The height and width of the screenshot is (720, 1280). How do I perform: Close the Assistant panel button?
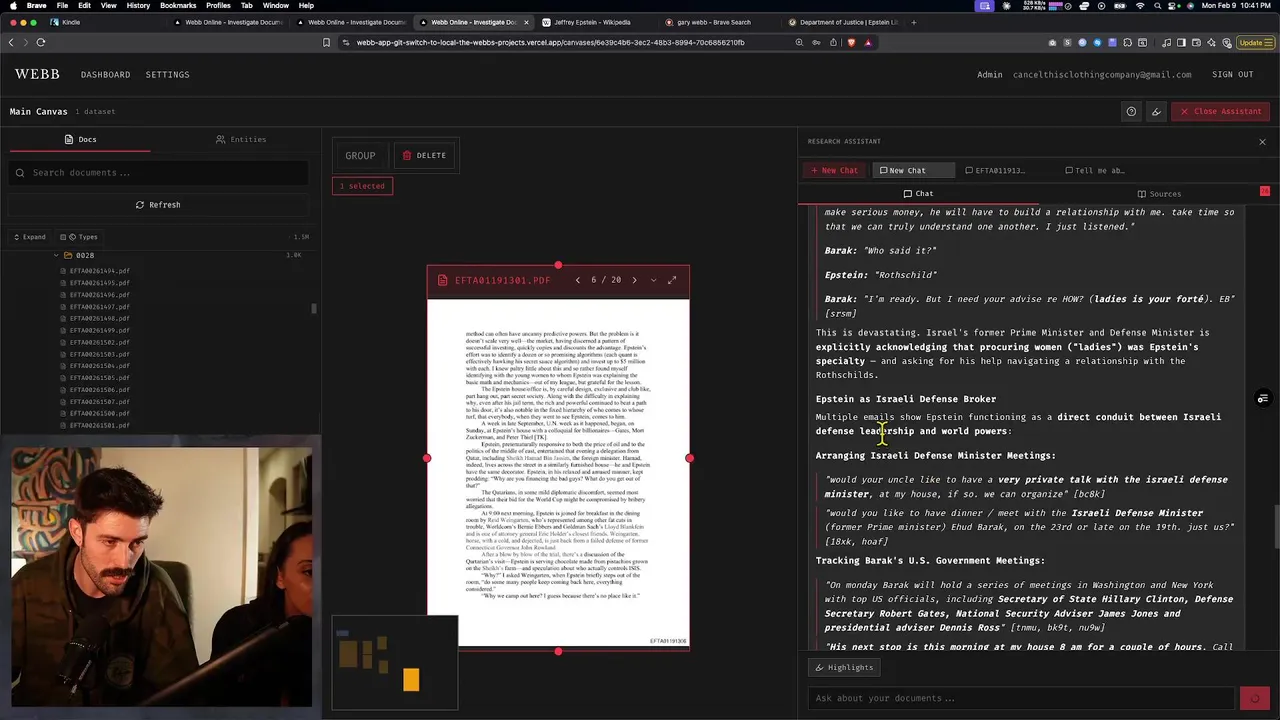[x=1220, y=111]
